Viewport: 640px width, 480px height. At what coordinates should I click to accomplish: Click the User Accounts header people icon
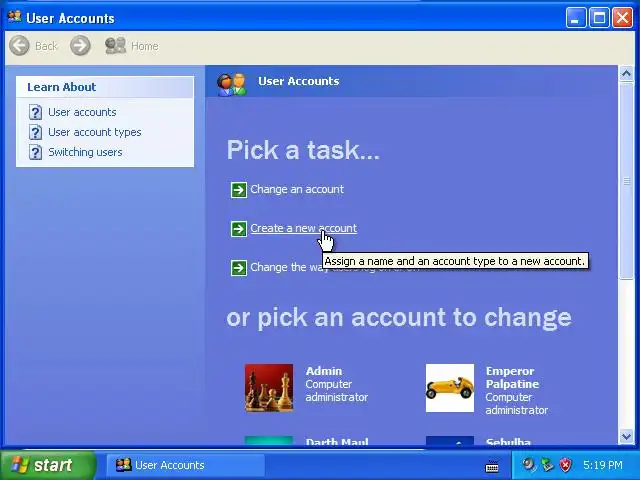(x=232, y=84)
